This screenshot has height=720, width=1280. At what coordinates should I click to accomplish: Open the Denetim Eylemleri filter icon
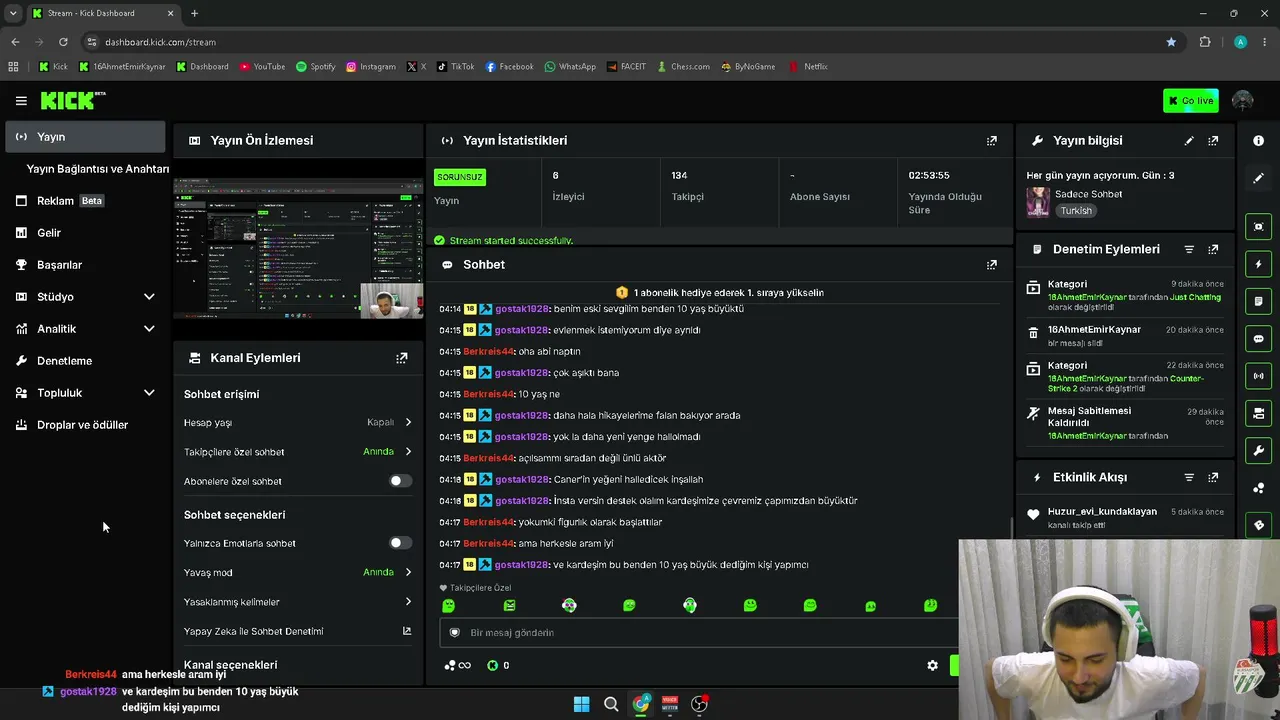click(1189, 249)
